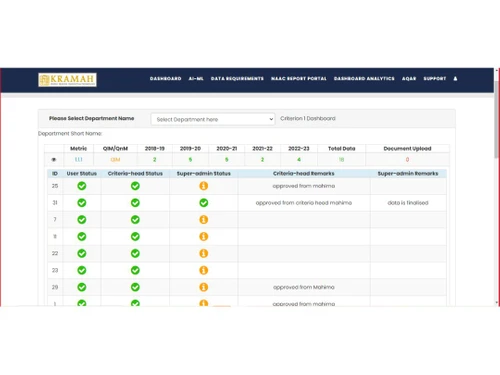Click Criteria-head Remarks column header
Image resolution: width=500 pixels, height=375 pixels.
click(x=304, y=174)
